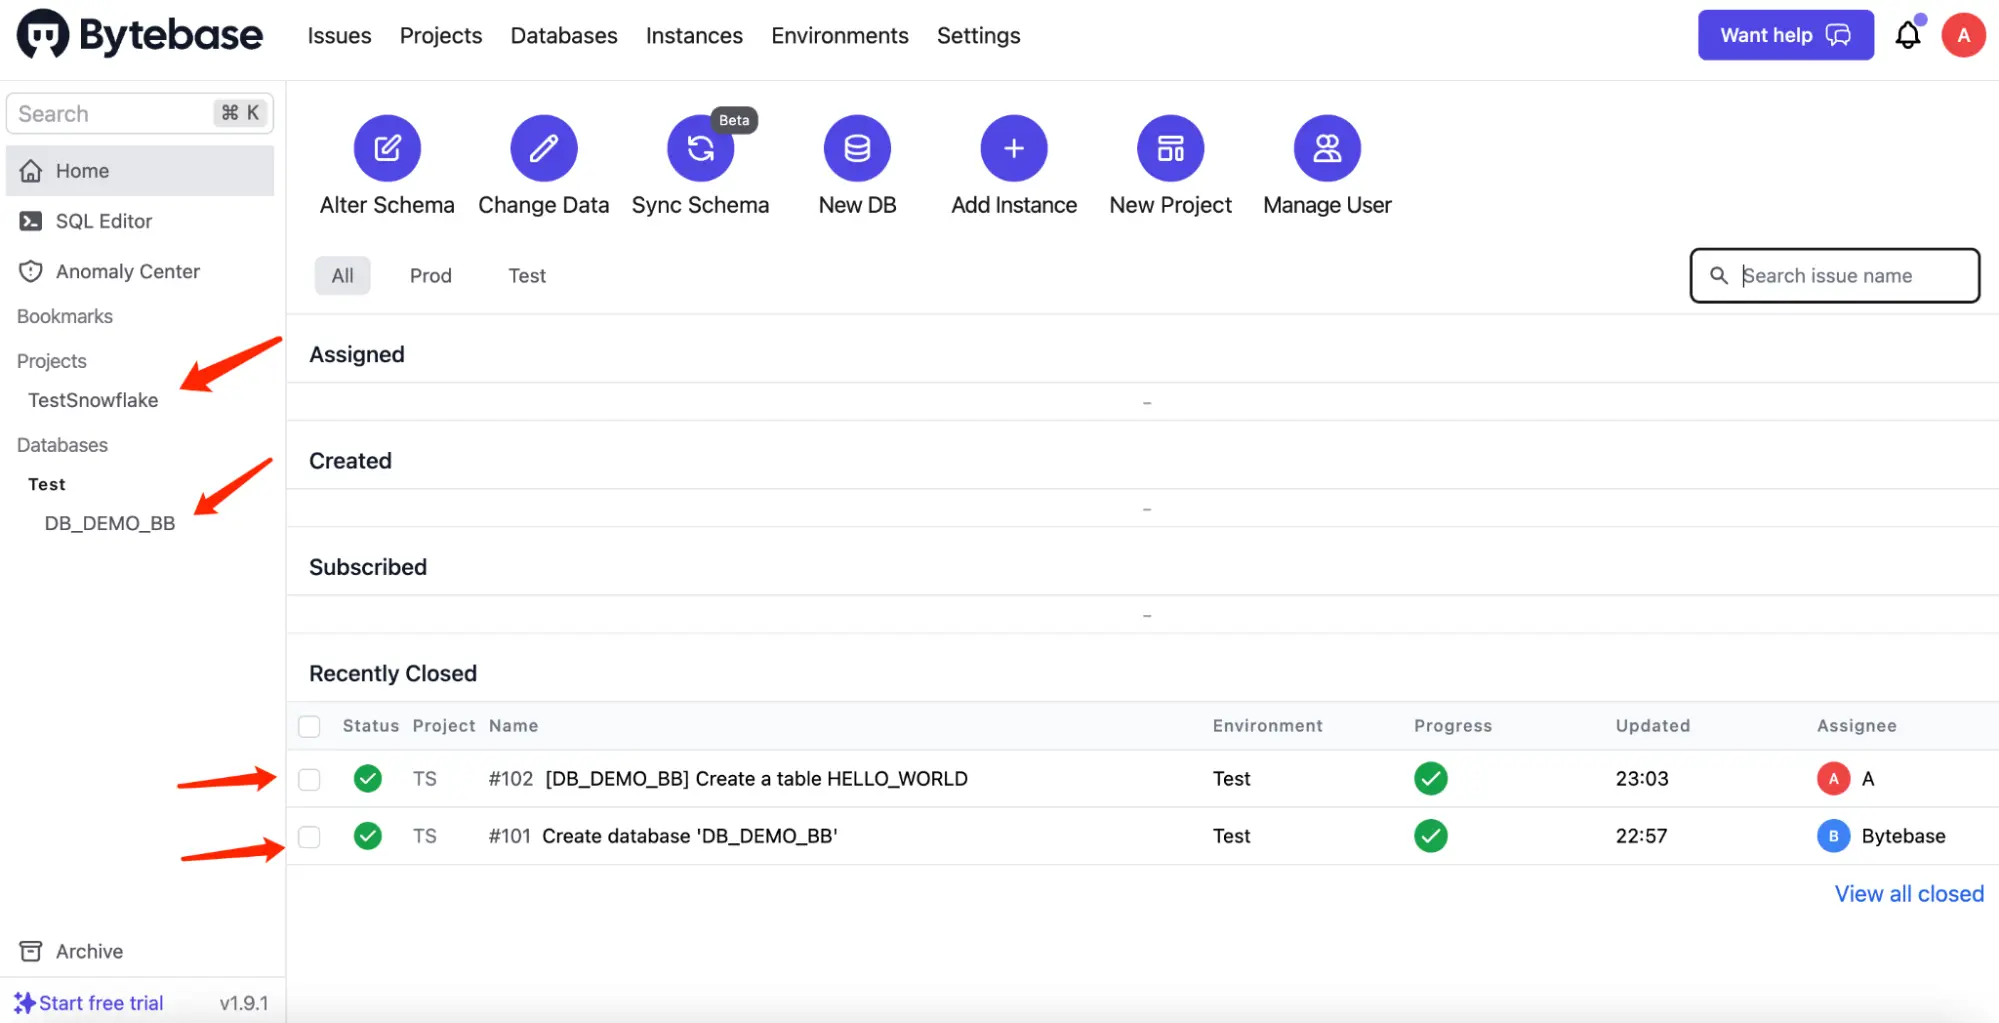This screenshot has width=1999, height=1023.
Task: Click the Projects sidebar heading
Action: [52, 361]
